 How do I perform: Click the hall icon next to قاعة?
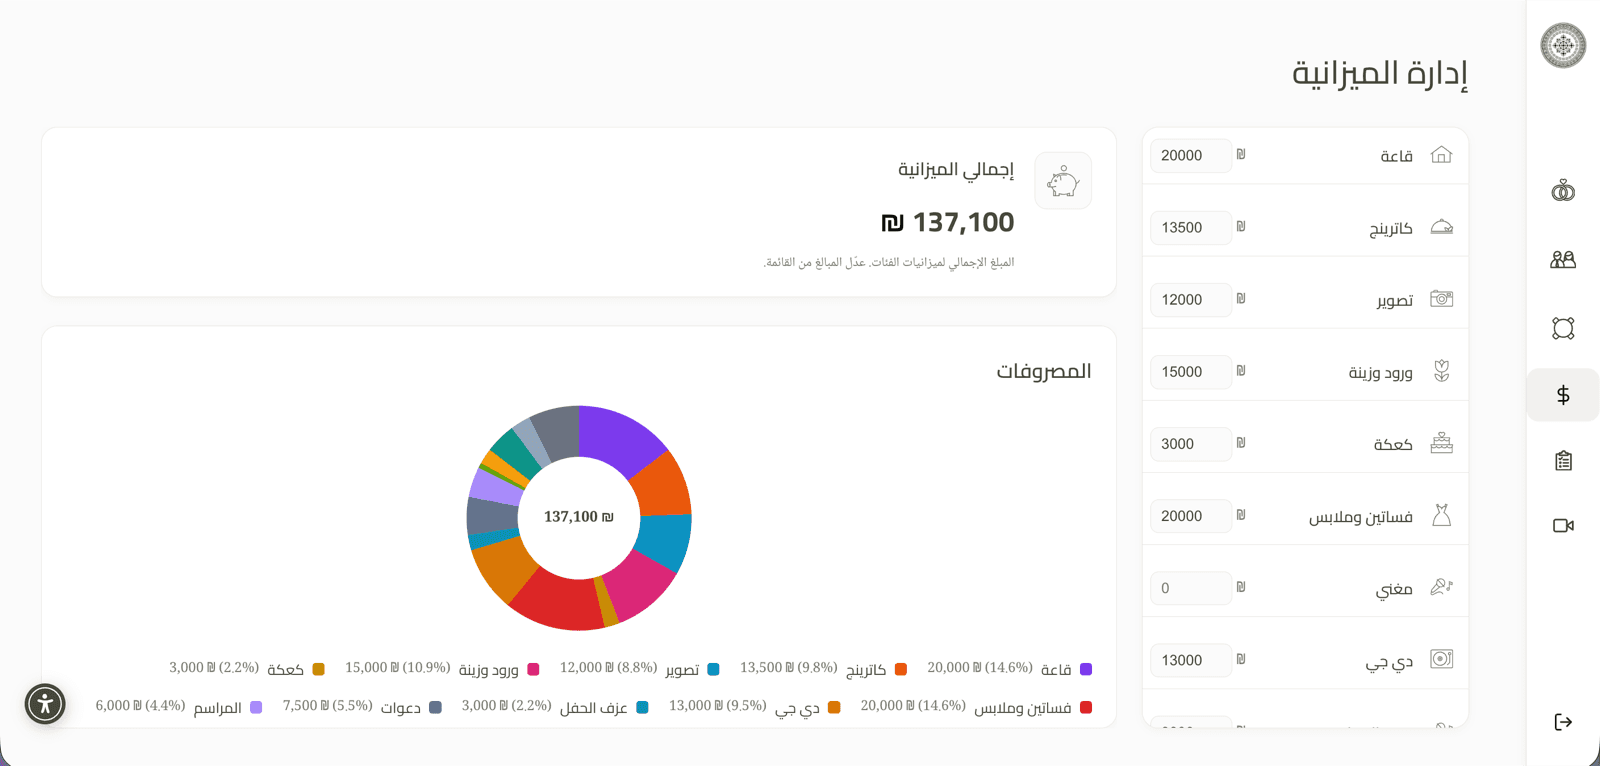[1441, 155]
